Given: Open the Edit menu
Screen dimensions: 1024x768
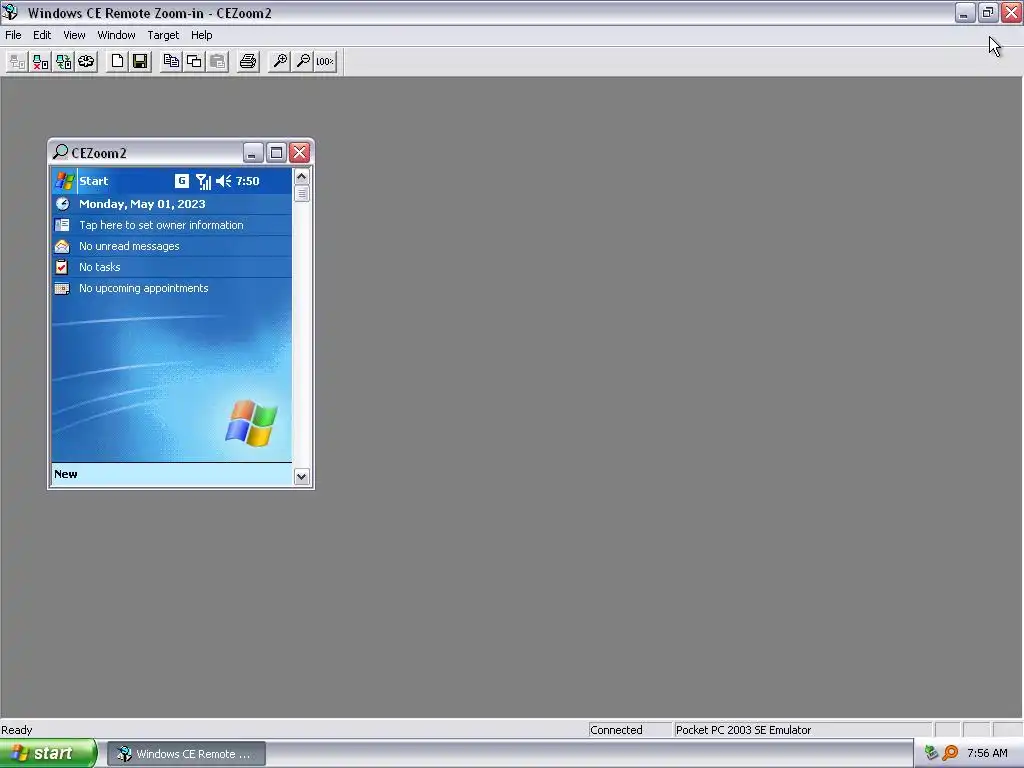Looking at the screenshot, I should coord(42,35).
